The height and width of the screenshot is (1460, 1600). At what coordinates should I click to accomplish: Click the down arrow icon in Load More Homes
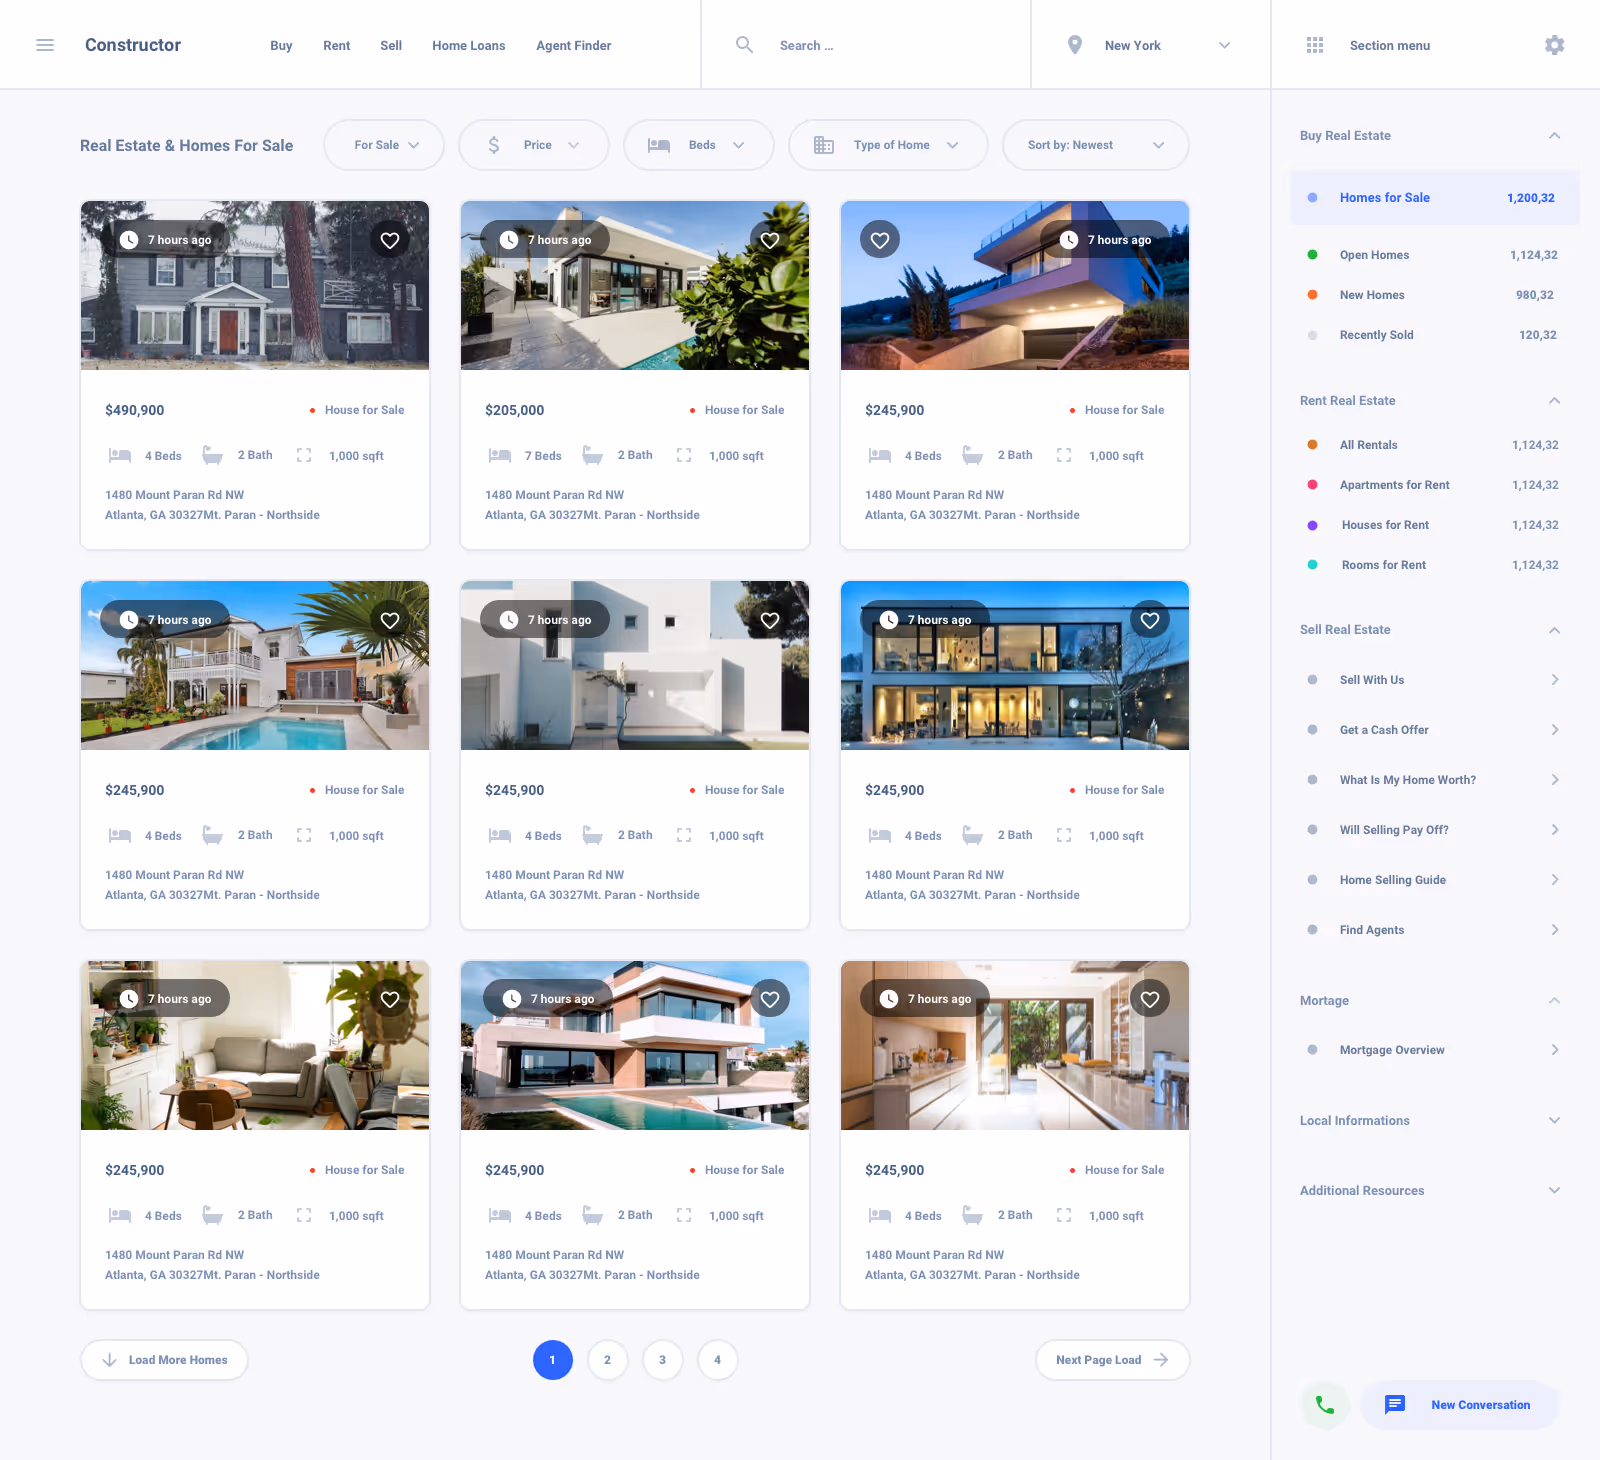110,1360
